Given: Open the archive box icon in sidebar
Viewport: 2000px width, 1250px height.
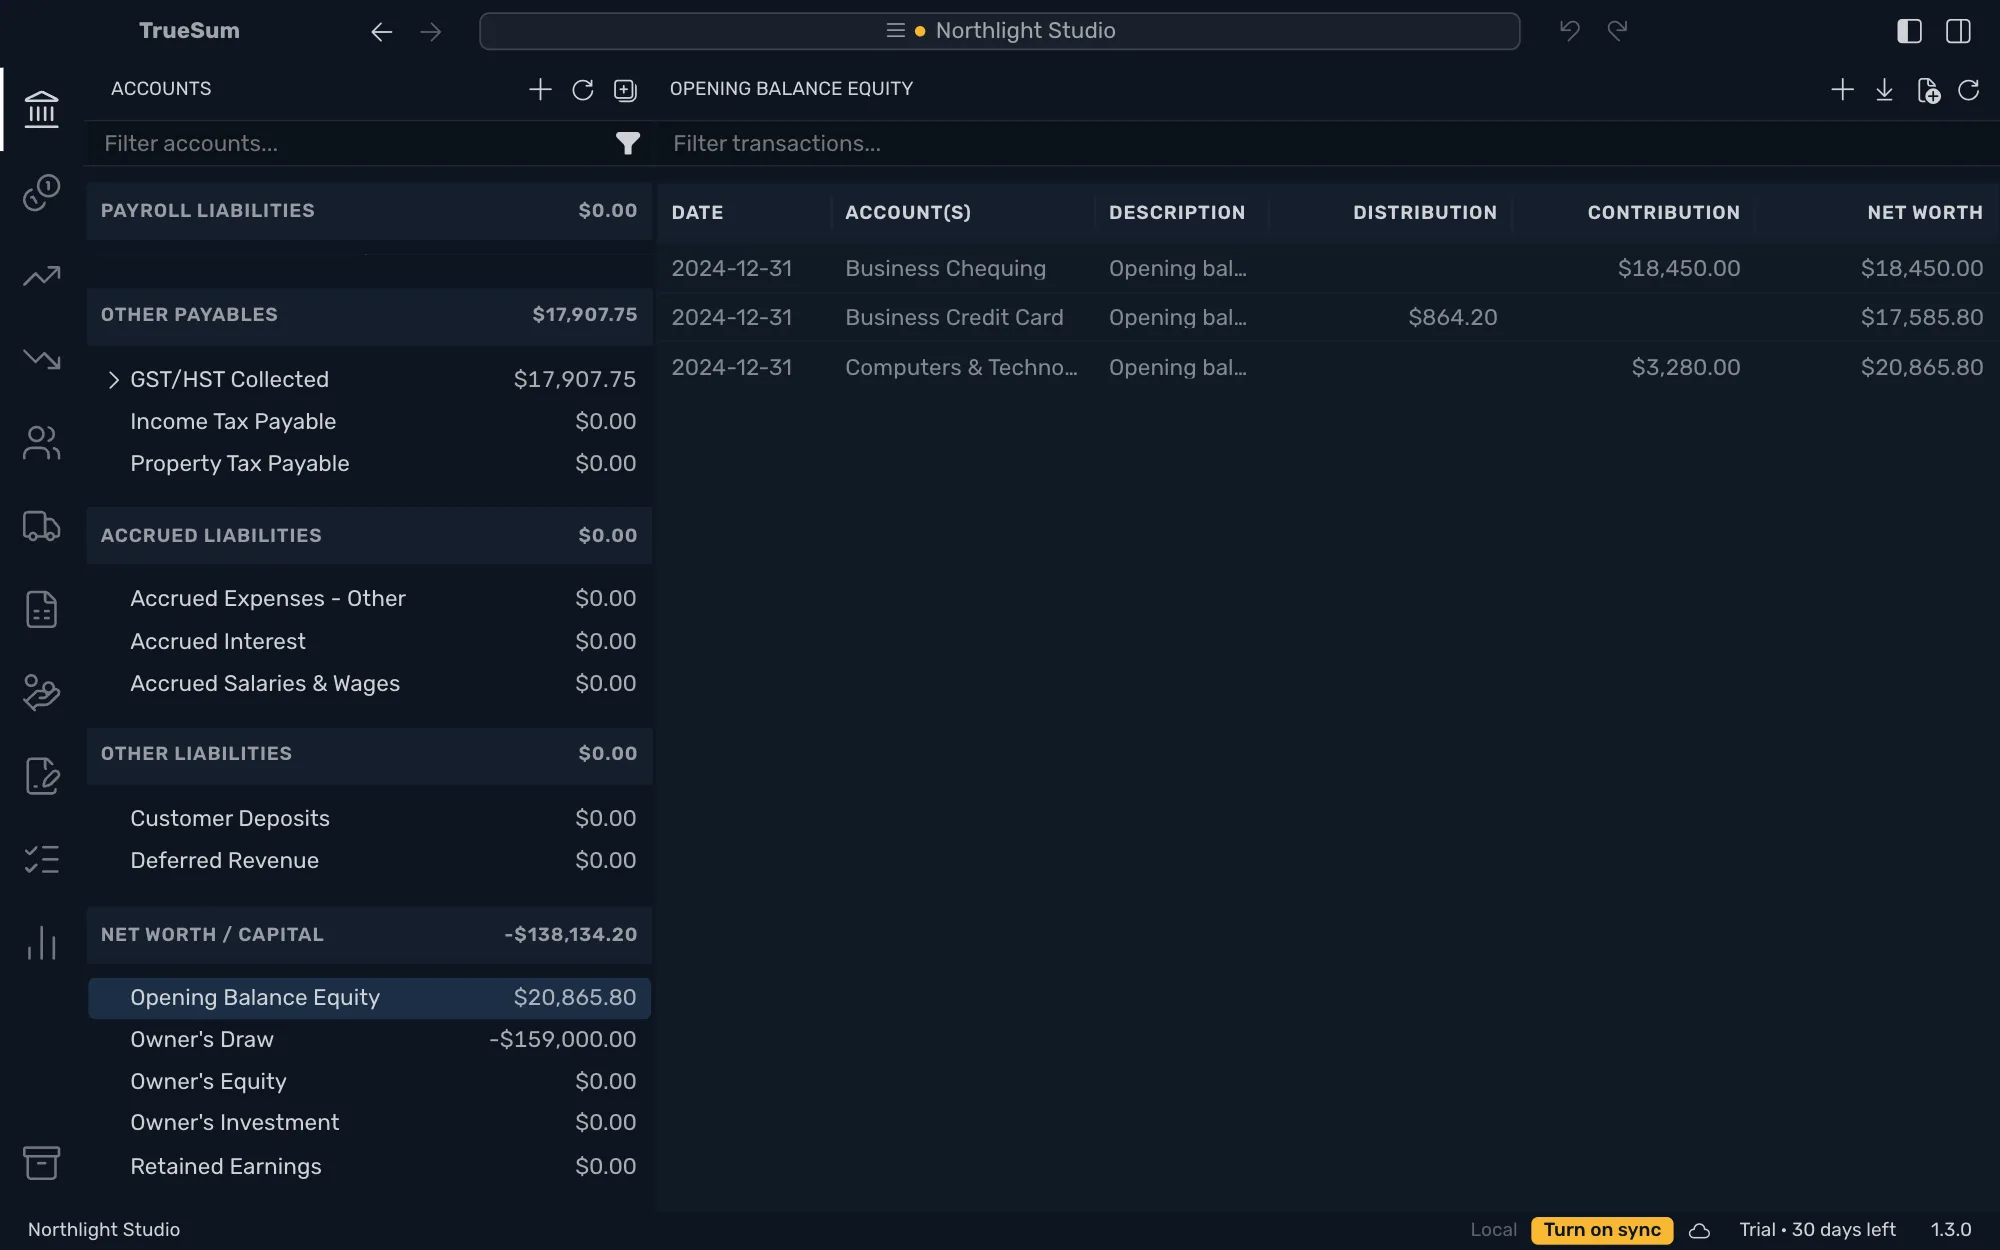Looking at the screenshot, I should (41, 1163).
